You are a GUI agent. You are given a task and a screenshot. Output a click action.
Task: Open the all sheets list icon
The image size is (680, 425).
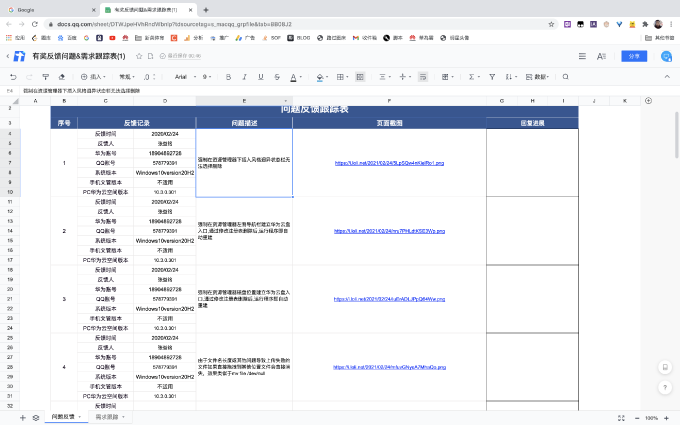coord(36,417)
